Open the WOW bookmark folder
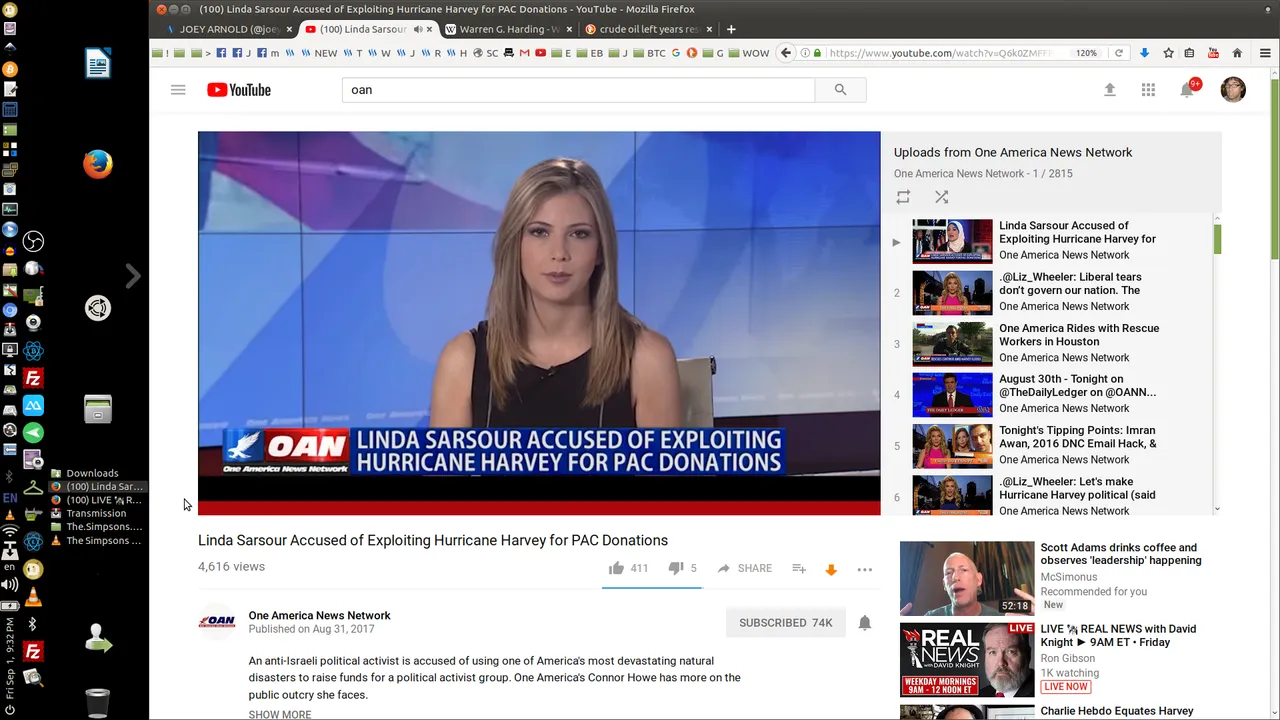This screenshot has width=1280, height=720. (749, 53)
